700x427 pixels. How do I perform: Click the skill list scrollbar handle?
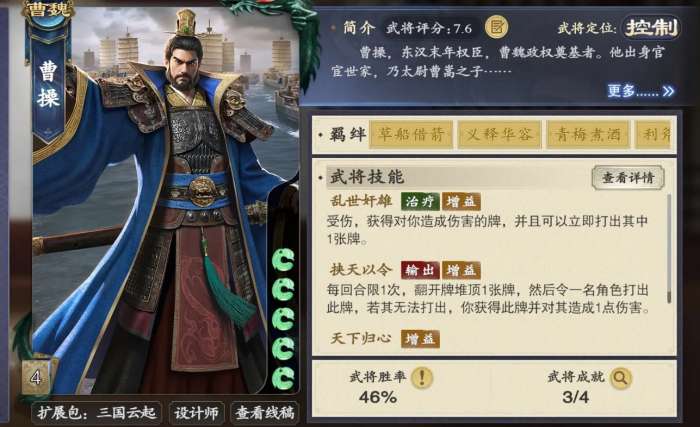click(x=669, y=248)
